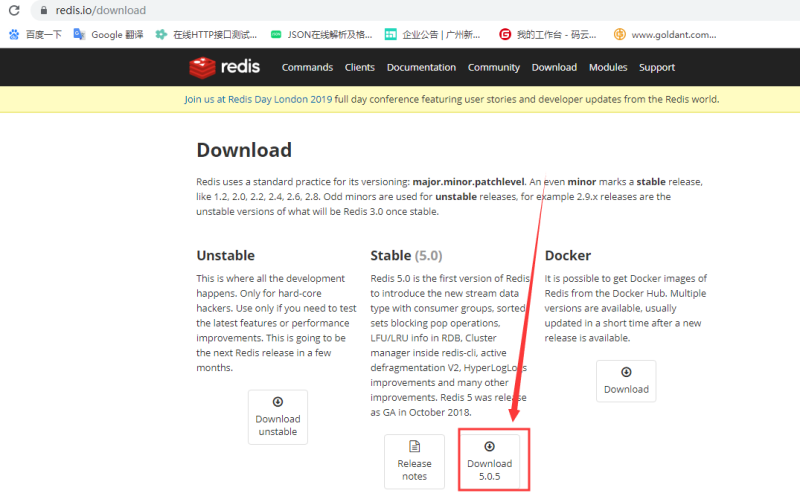Follow the Redis Day London 2019 link
Screen dimensions: 800x499
(x=258, y=99)
